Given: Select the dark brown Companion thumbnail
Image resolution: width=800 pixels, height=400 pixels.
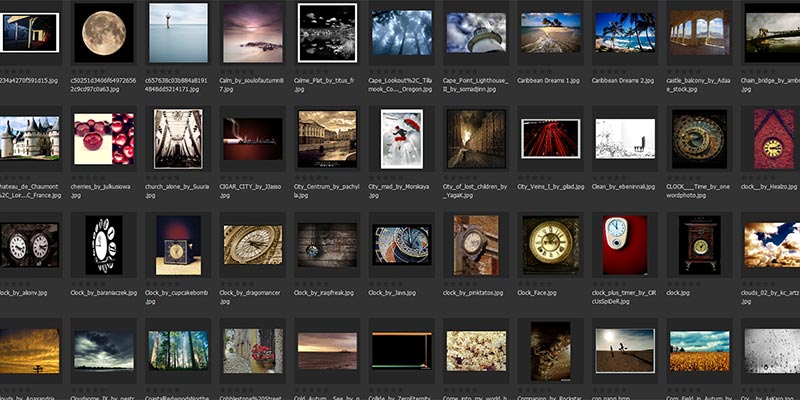Looking at the screenshot, I should (551, 351).
